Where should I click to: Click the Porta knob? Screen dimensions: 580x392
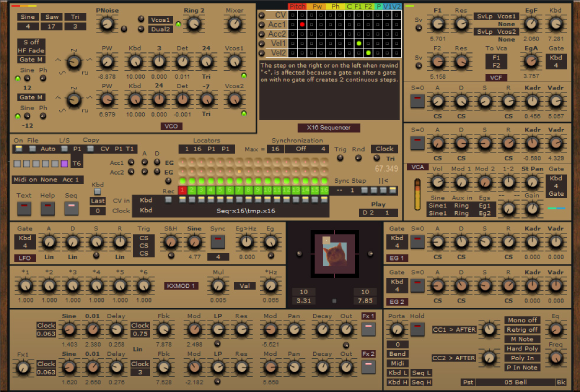397,329
